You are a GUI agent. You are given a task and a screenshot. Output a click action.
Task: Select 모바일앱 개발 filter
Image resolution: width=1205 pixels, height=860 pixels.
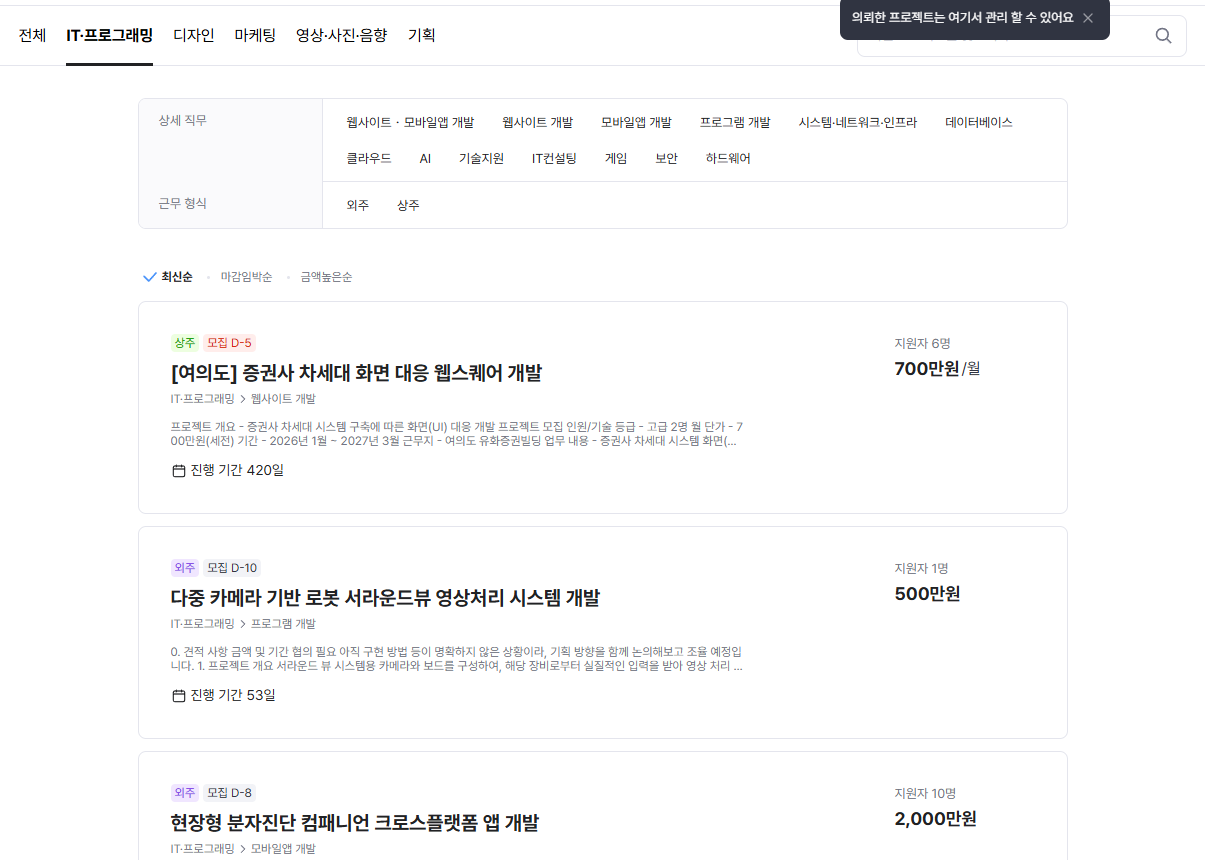pyautogui.click(x=636, y=122)
